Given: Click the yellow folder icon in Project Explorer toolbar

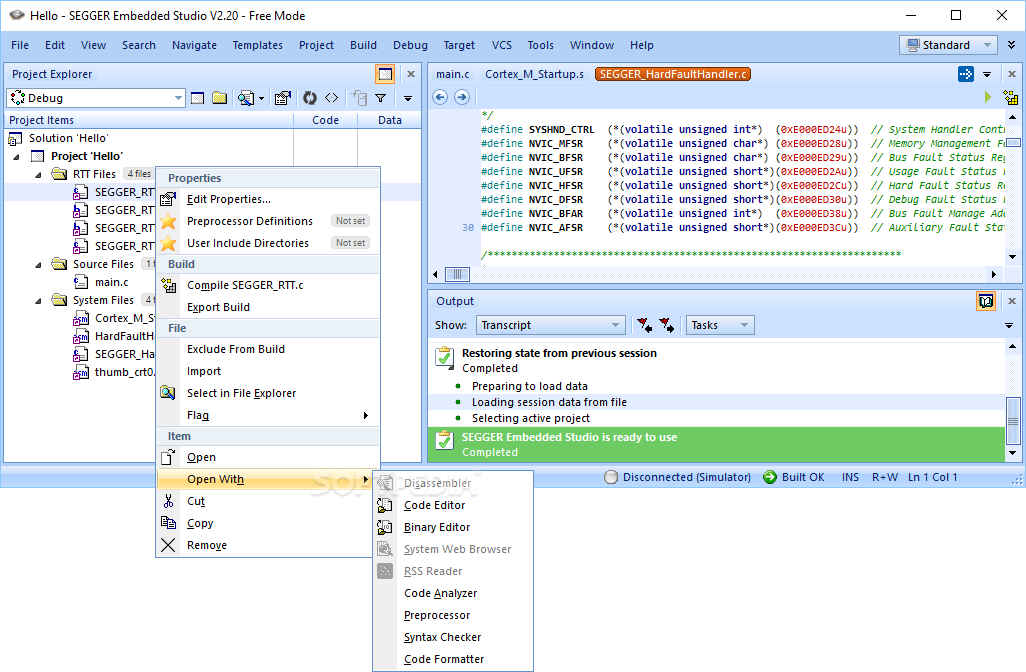Looking at the screenshot, I should (x=220, y=98).
